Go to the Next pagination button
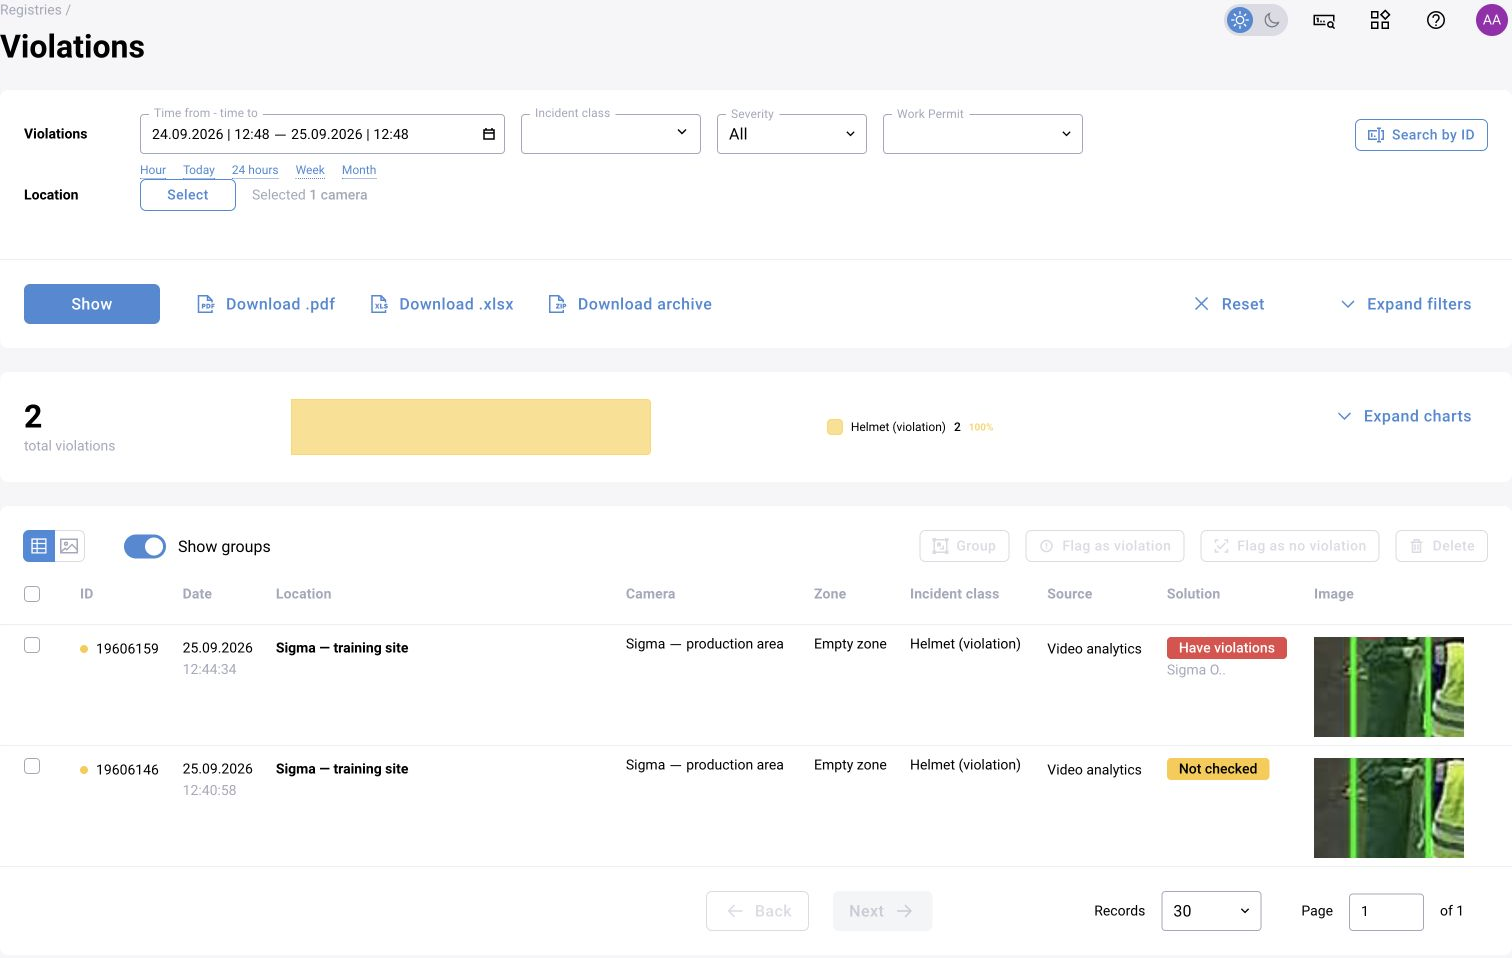Image resolution: width=1512 pixels, height=958 pixels. point(882,911)
